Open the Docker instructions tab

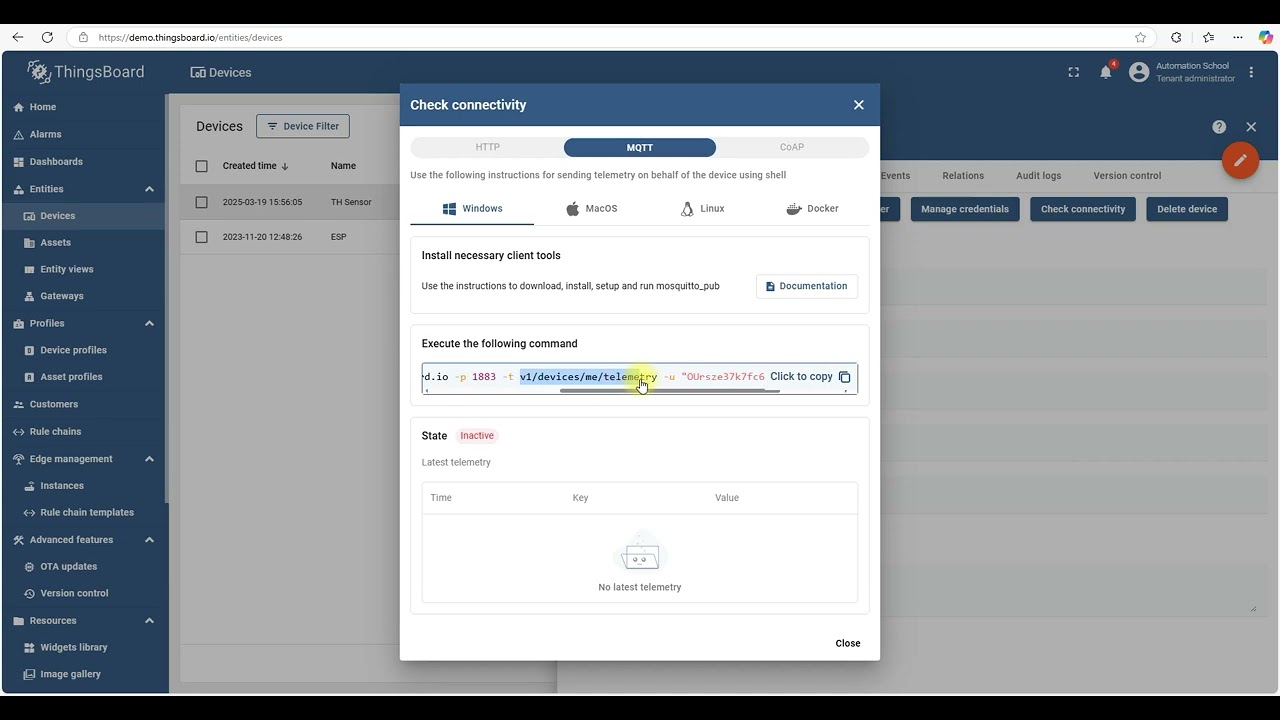tap(812, 209)
